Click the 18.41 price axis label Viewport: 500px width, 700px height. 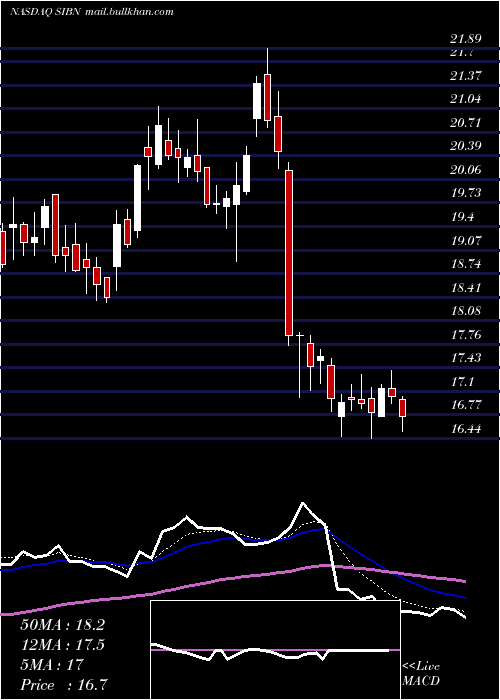(x=466, y=287)
